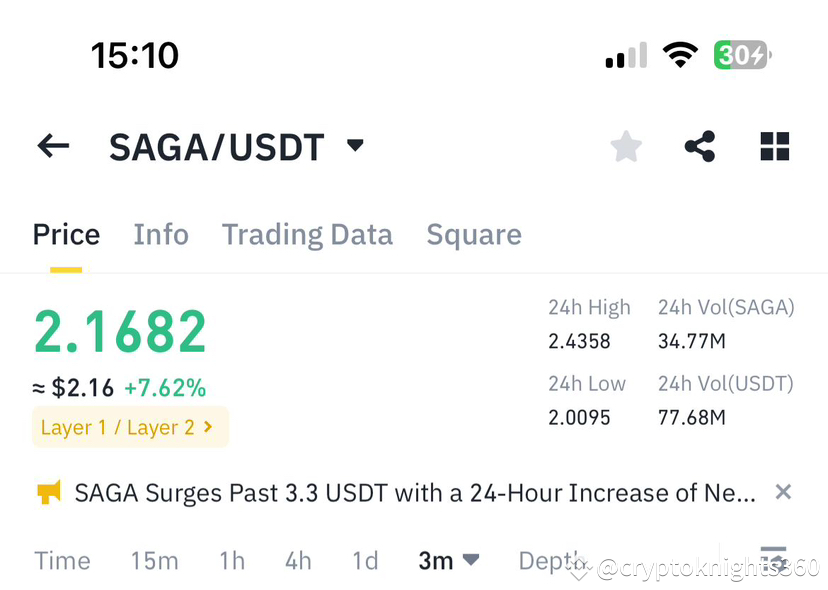Switch to the Trading Data tab
Image resolution: width=828 pixels, height=590 pixels.
(x=307, y=234)
